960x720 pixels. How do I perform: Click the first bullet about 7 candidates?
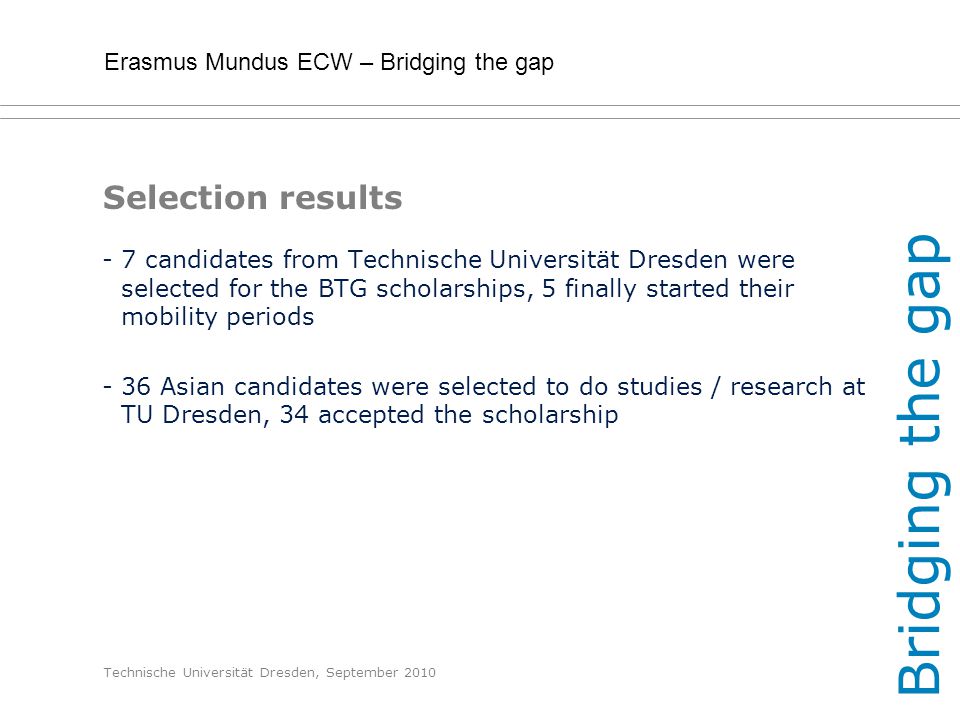tap(449, 288)
